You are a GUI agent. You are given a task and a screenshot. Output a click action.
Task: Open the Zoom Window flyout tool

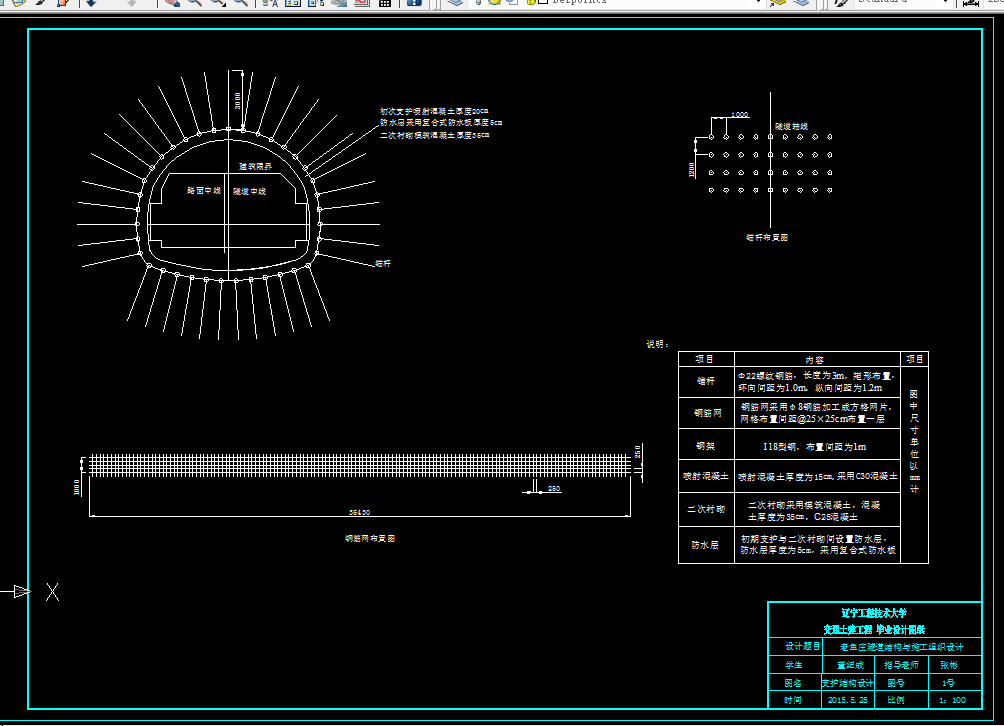[218, 2]
